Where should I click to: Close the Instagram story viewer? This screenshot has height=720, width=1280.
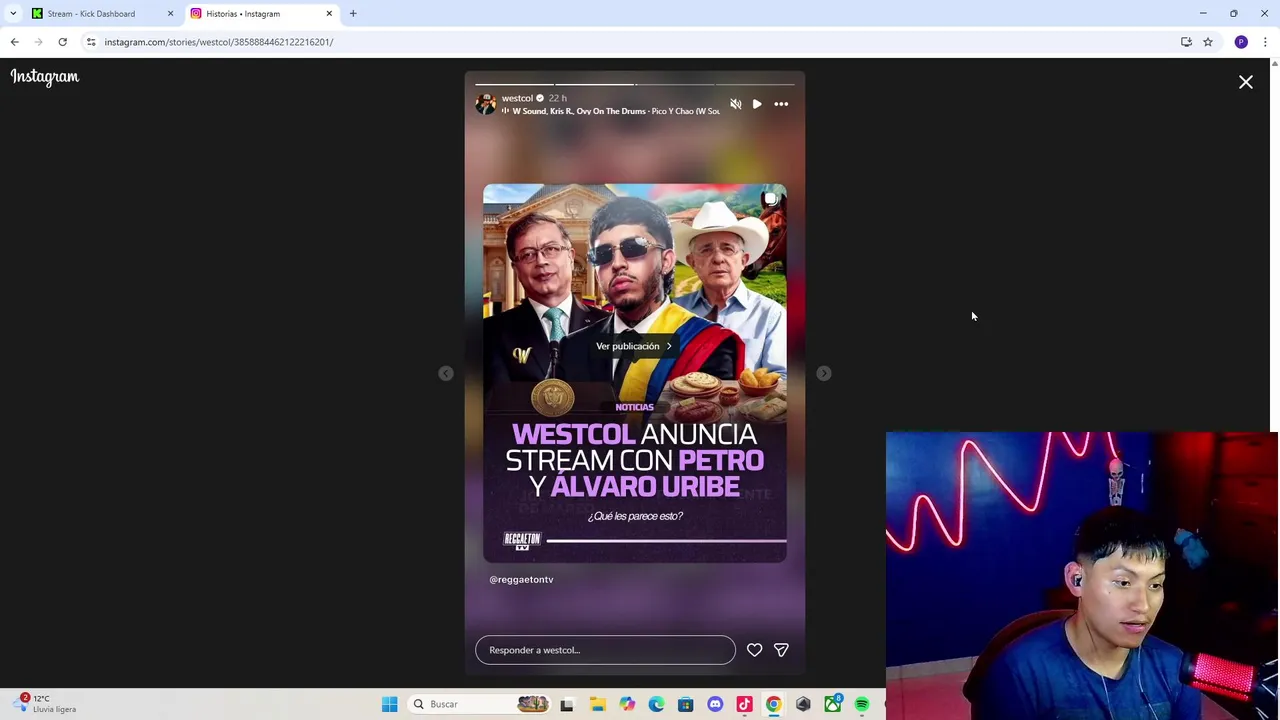(x=1245, y=82)
